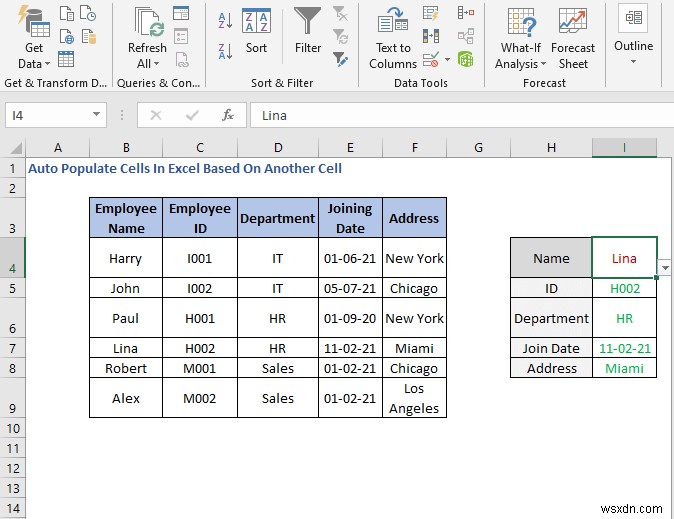The width and height of the screenshot is (674, 519).
Task: Open the What-If Analysis menu
Action: [x=521, y=38]
